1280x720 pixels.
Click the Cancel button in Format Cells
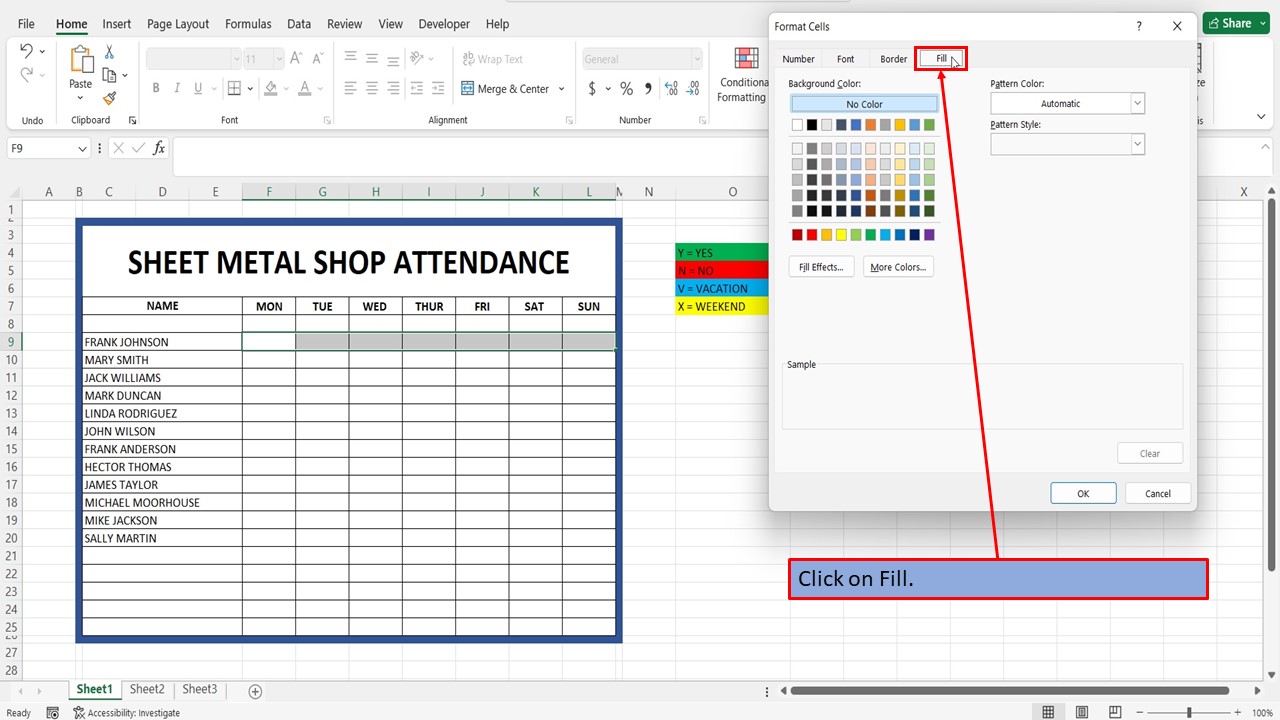pos(1157,493)
